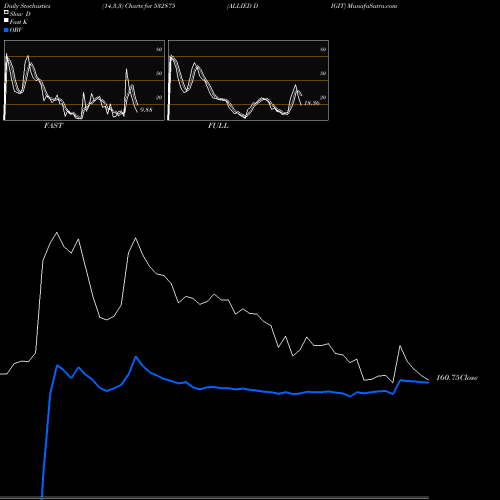Click the '(ALLIED D' stock name text
The height and width of the screenshot is (500, 500).
coord(242,6)
